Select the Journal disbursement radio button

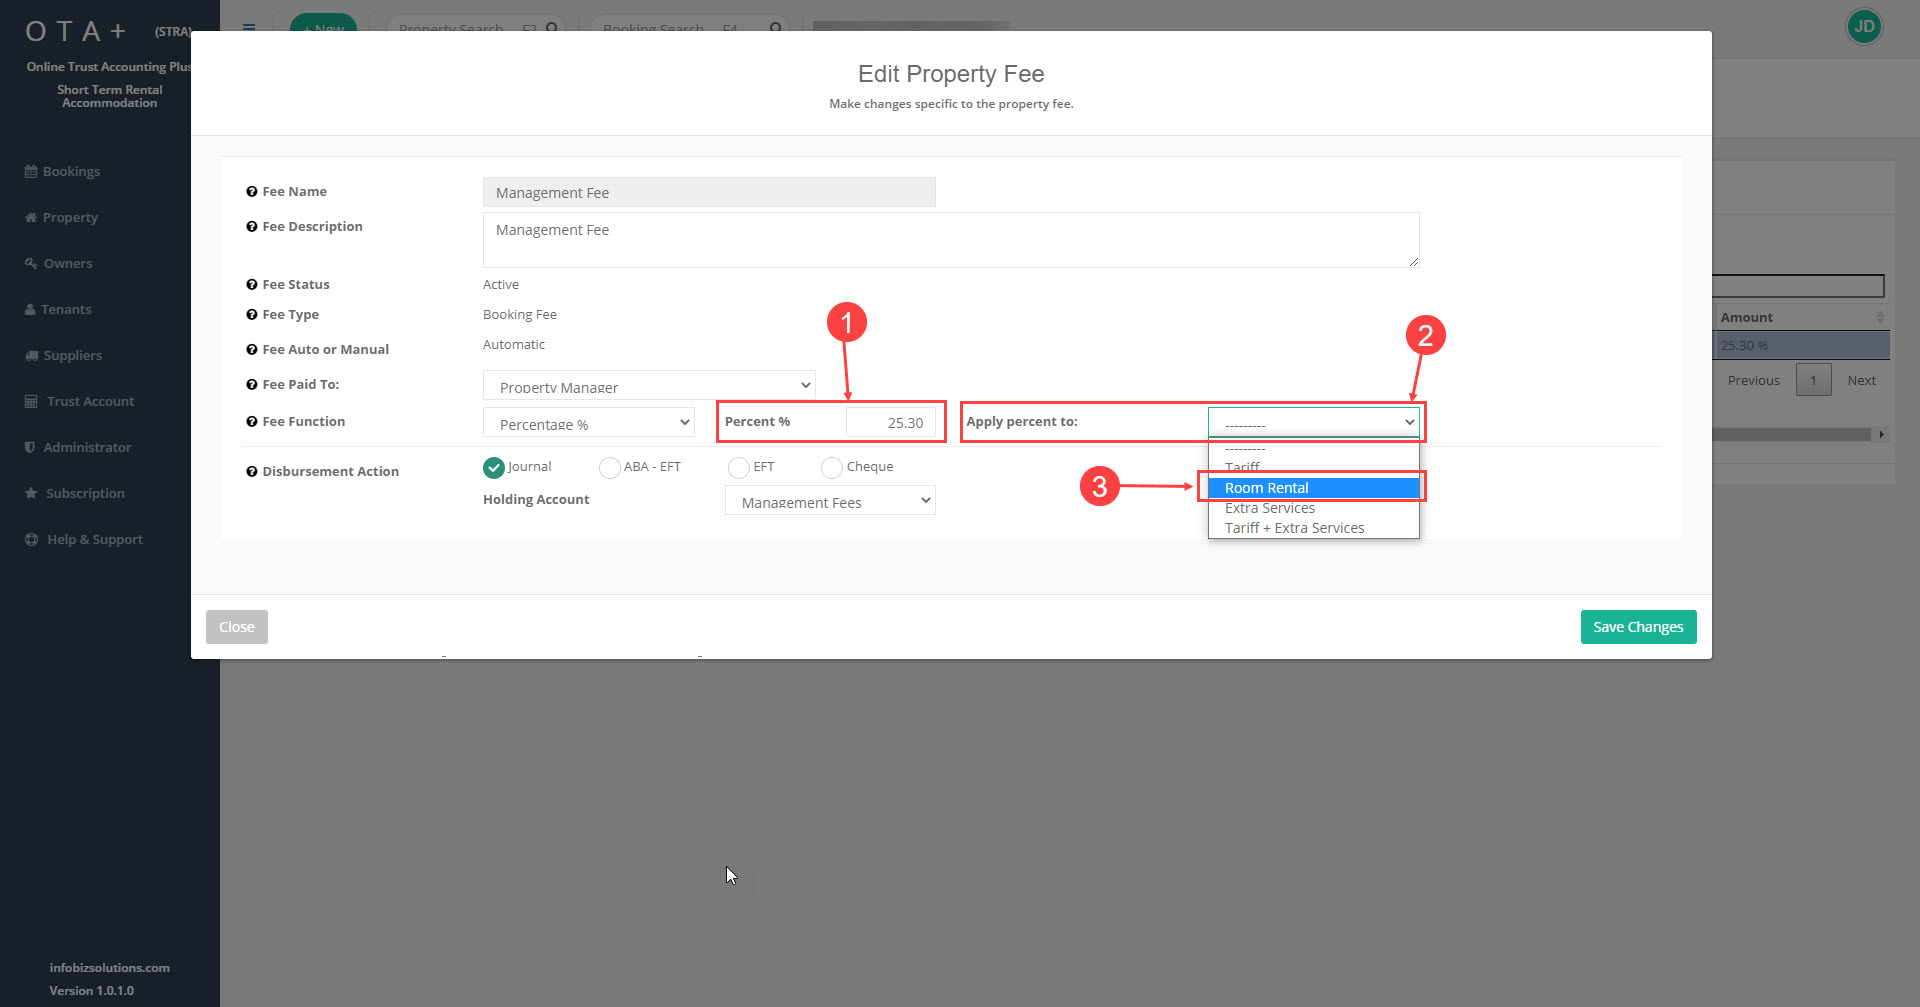(x=494, y=467)
